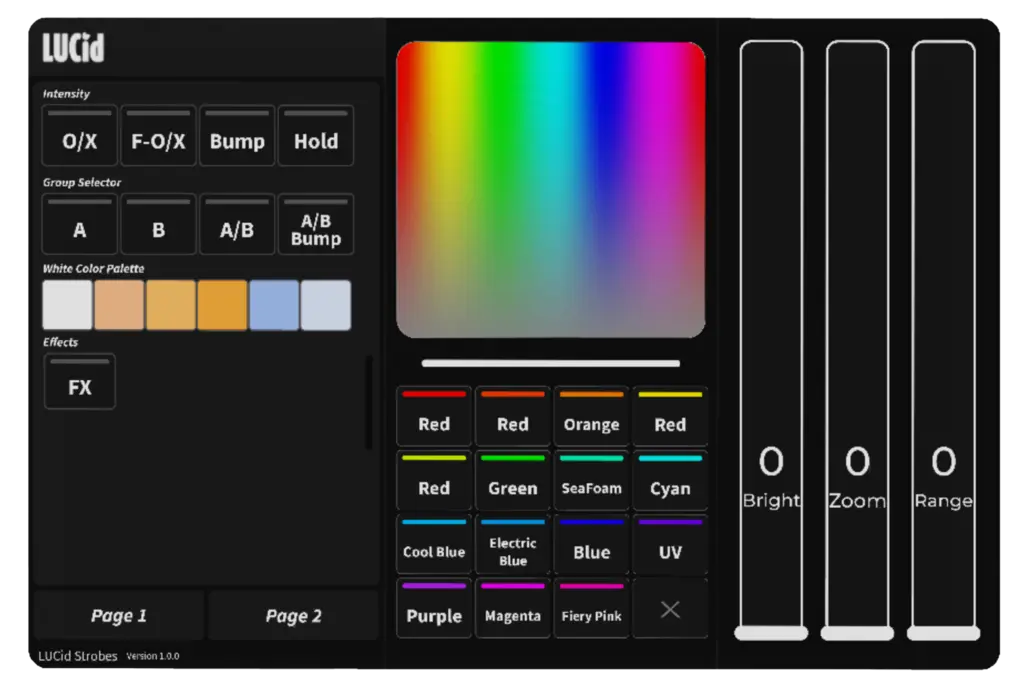Click inside the rainbow color picker
The height and width of the screenshot is (696, 1024).
(550, 190)
